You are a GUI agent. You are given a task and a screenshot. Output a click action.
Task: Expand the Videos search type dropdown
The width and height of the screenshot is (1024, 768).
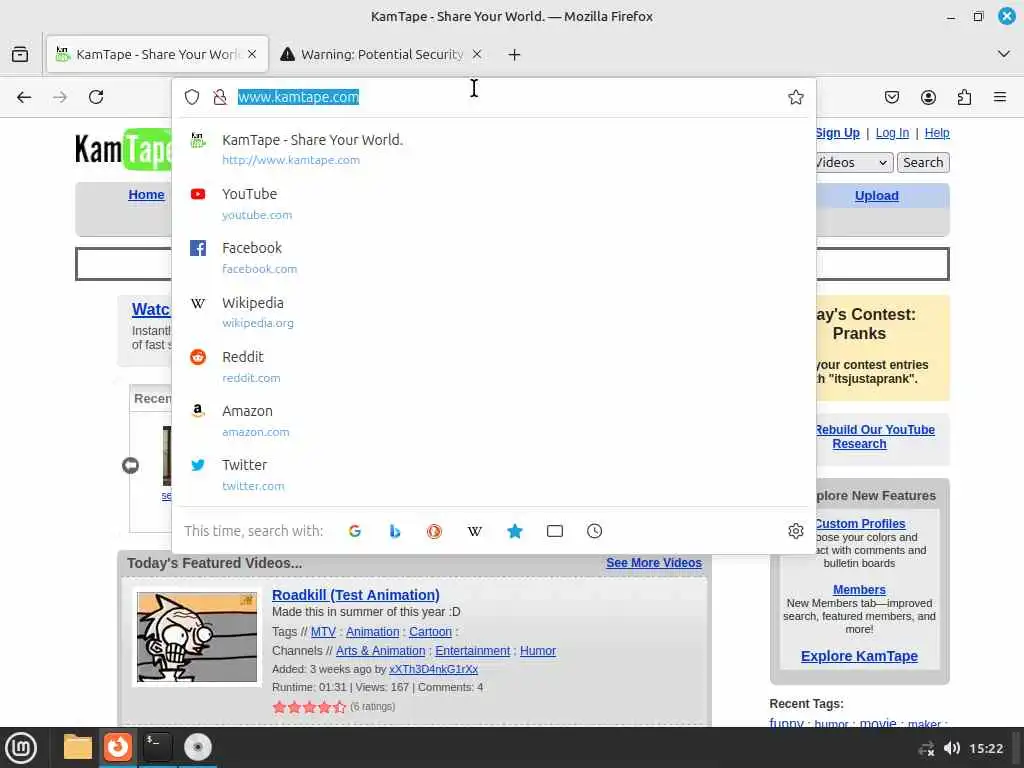click(852, 163)
